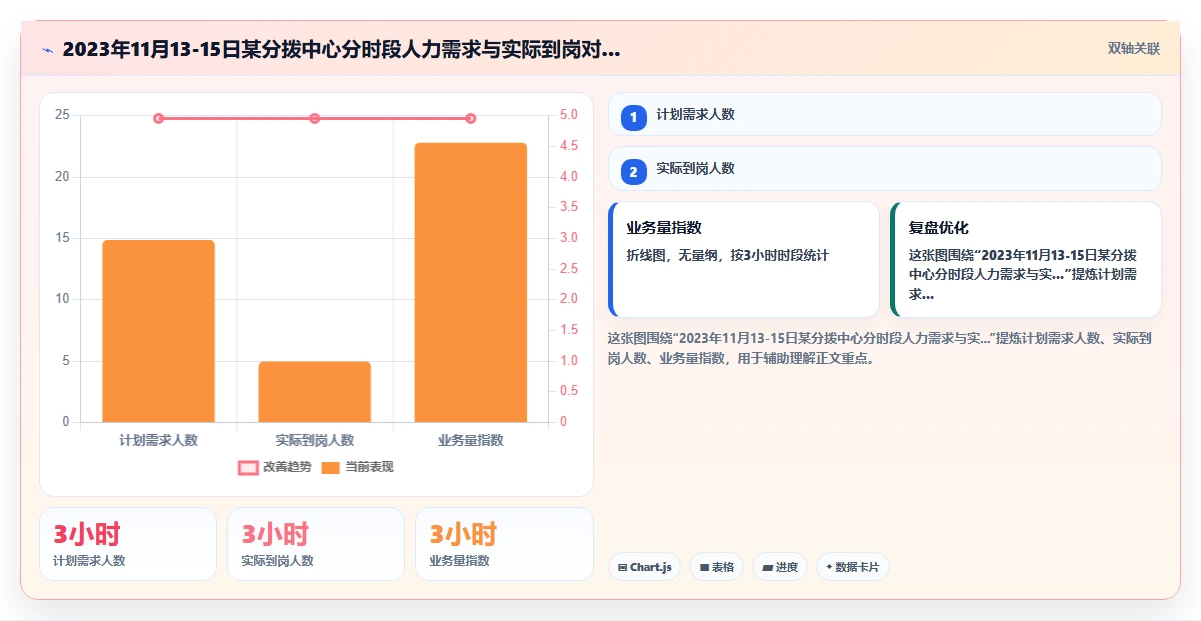Click the orange bar for 实际到岗人数
Screen dimensions: 1201x621
click(314, 392)
